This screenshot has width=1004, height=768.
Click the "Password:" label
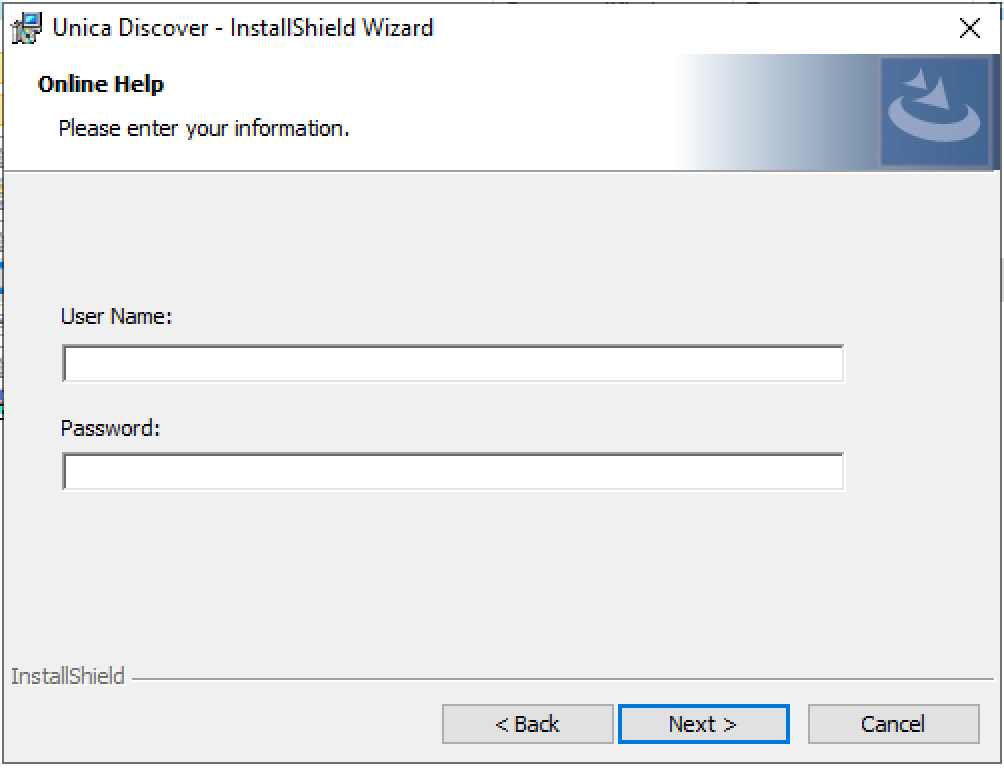(111, 429)
